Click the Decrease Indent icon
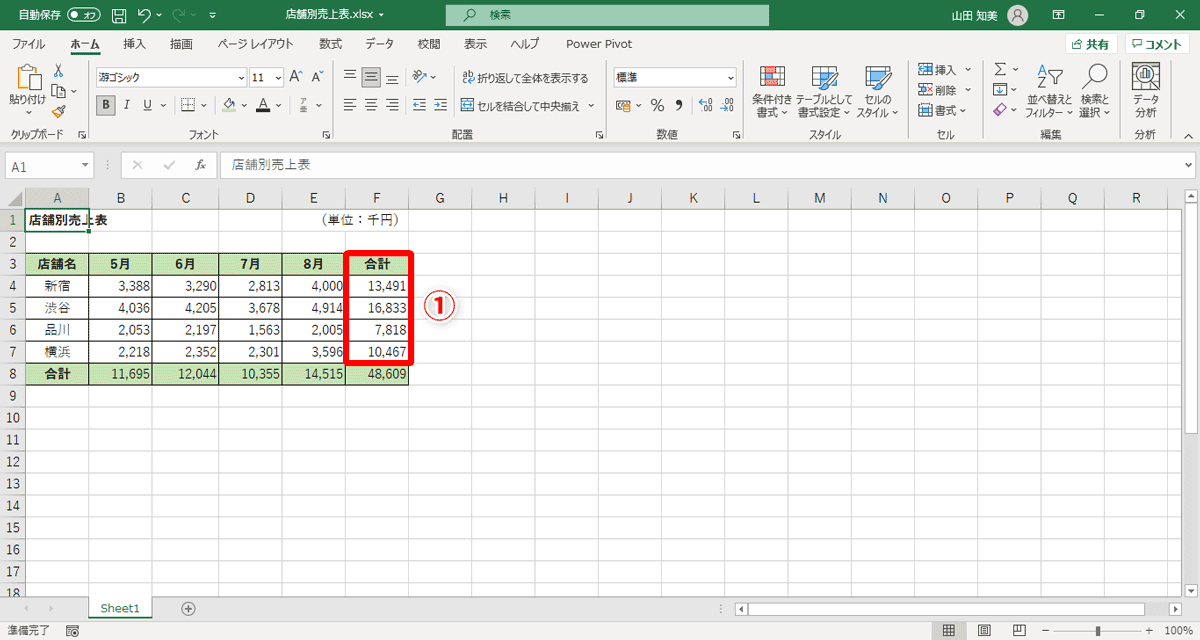 (419, 104)
